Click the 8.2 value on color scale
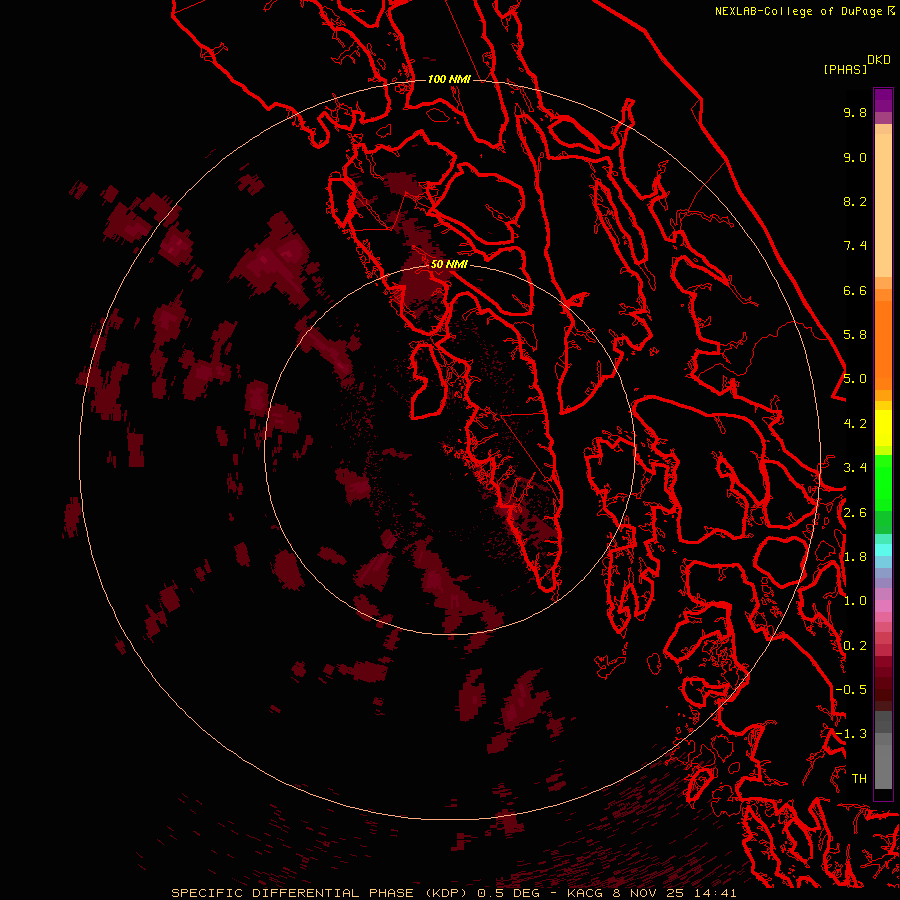 pyautogui.click(x=855, y=201)
